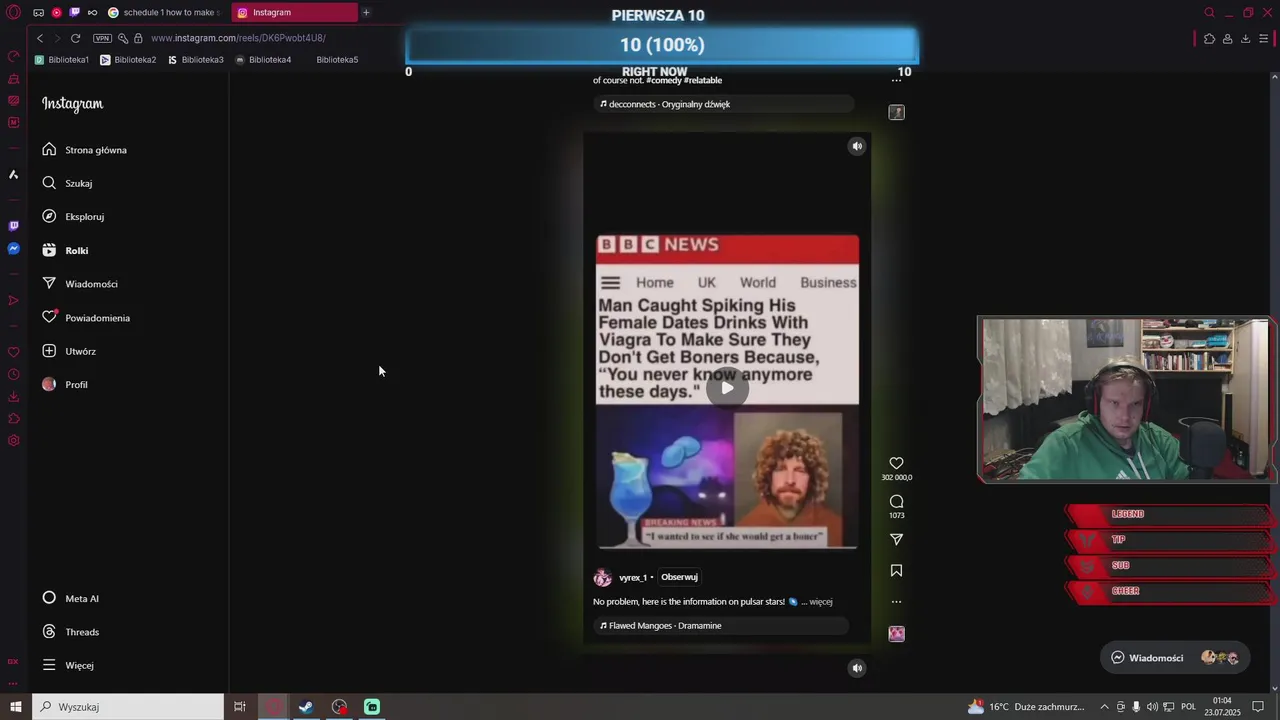This screenshot has width=1280, height=720.
Task: Open Wiadomości in Instagram sidebar
Action: tap(80, 284)
